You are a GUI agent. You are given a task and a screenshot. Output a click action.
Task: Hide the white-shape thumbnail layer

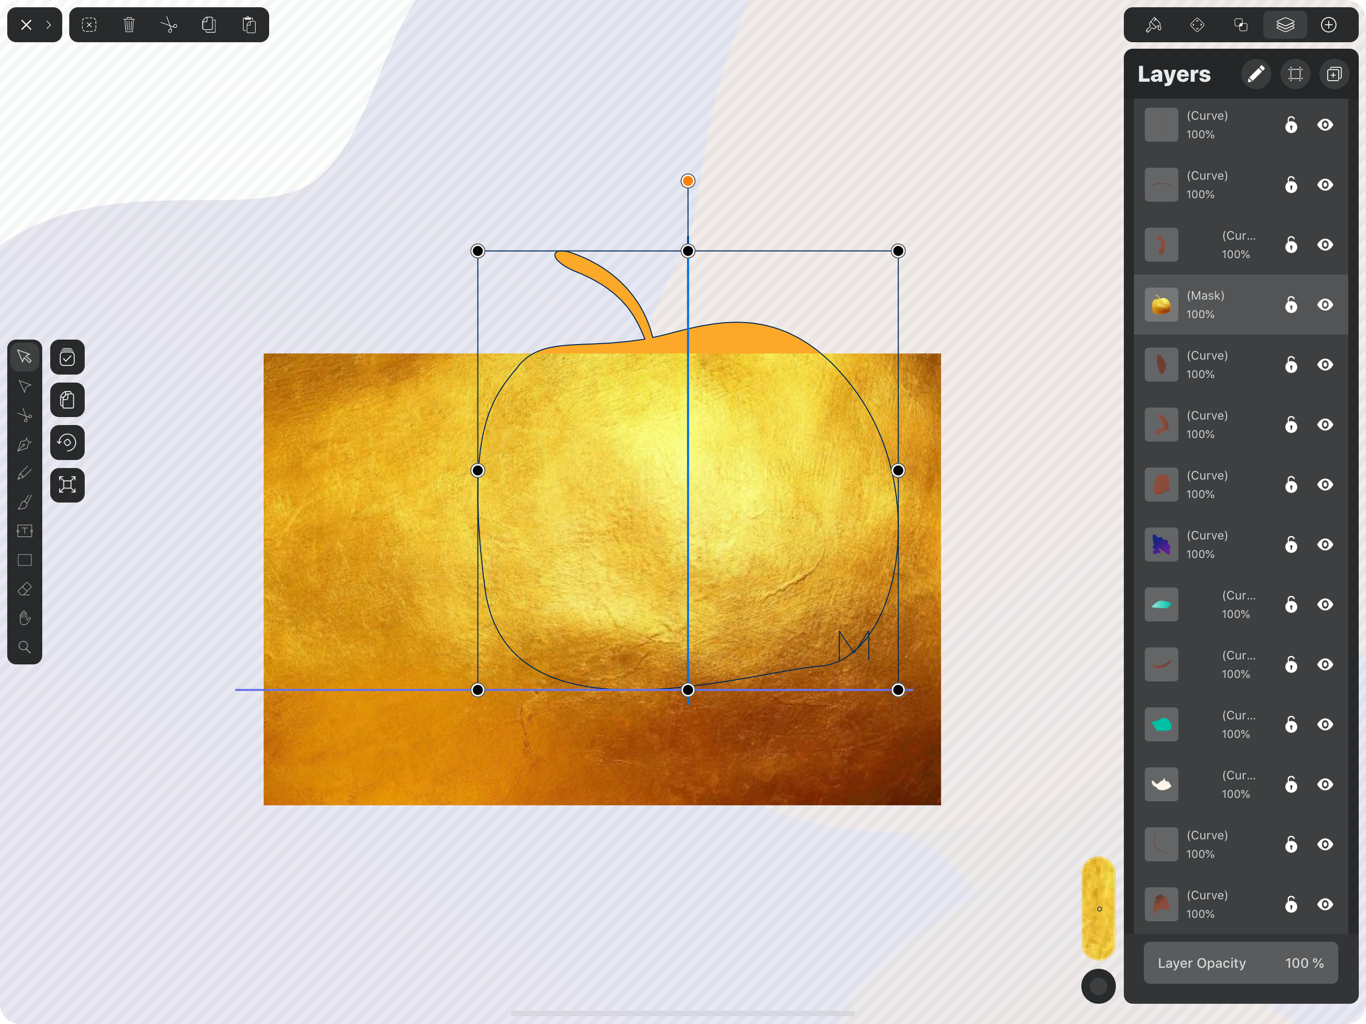[1325, 785]
